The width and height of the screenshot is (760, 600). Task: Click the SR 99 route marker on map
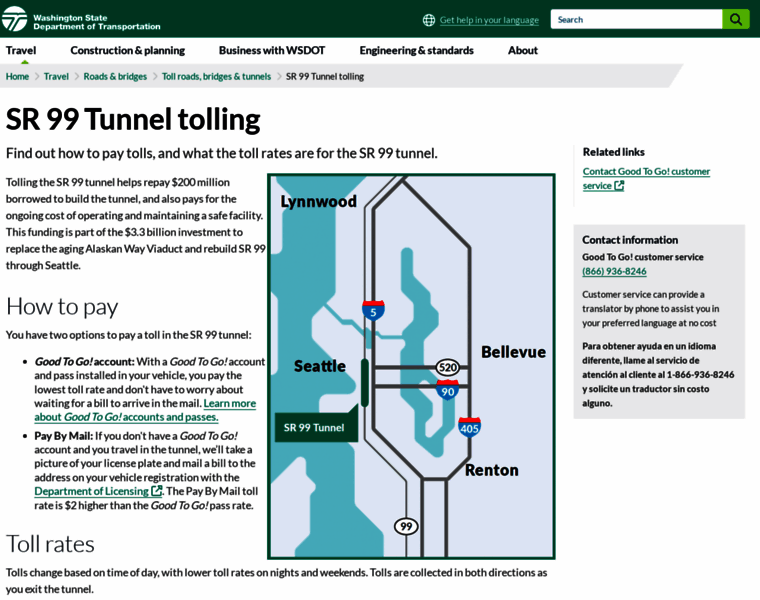(x=406, y=526)
